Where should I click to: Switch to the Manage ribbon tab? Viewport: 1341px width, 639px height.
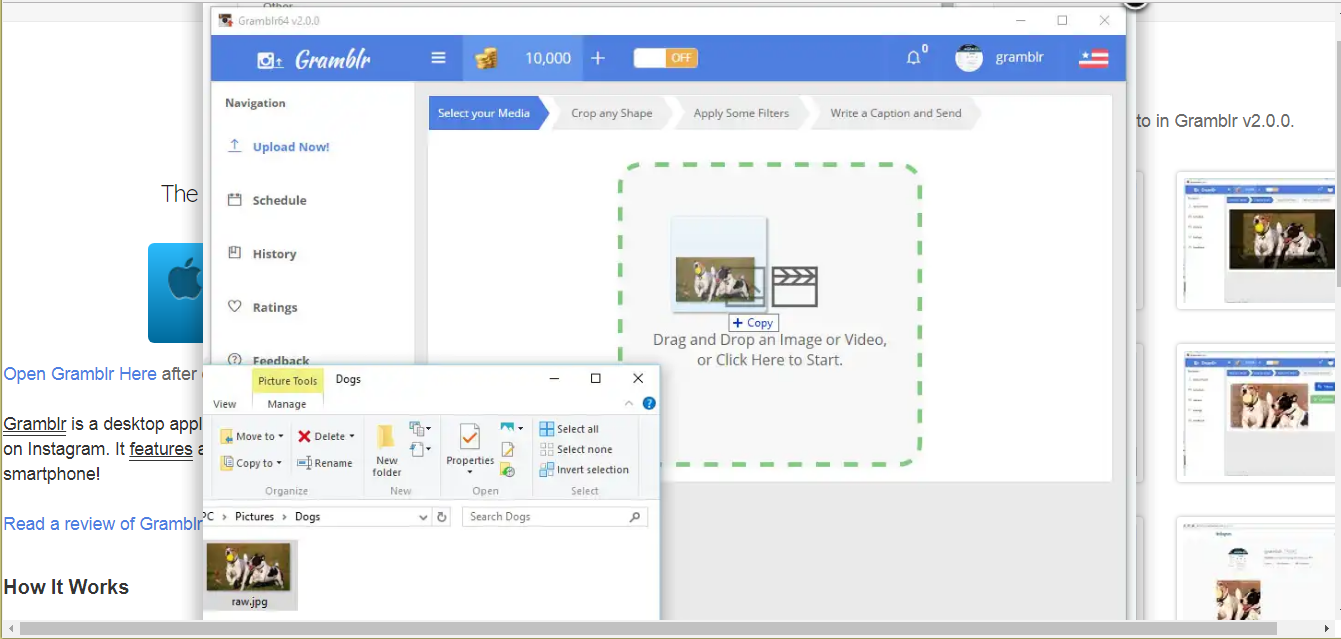286,404
